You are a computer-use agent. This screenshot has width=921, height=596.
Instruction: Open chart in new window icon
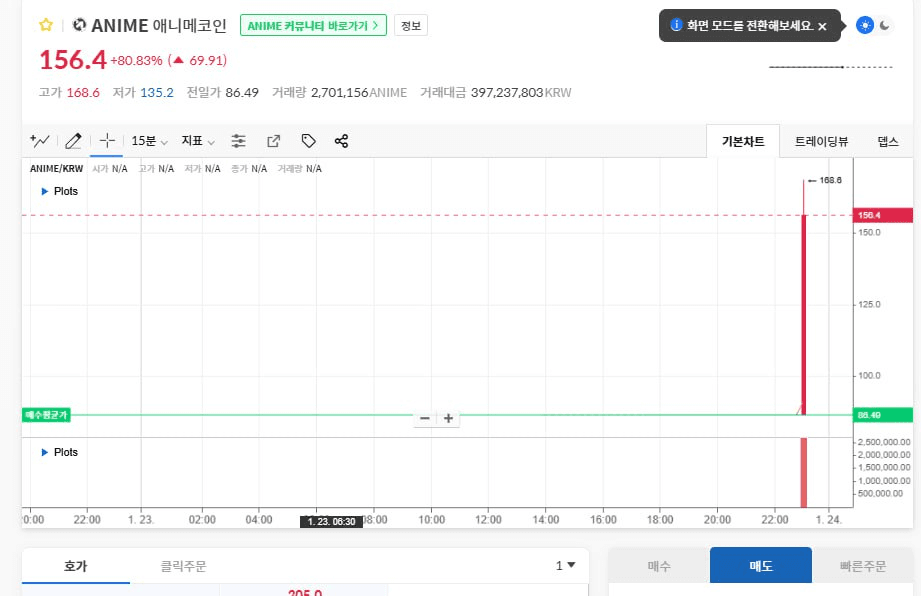click(x=273, y=141)
